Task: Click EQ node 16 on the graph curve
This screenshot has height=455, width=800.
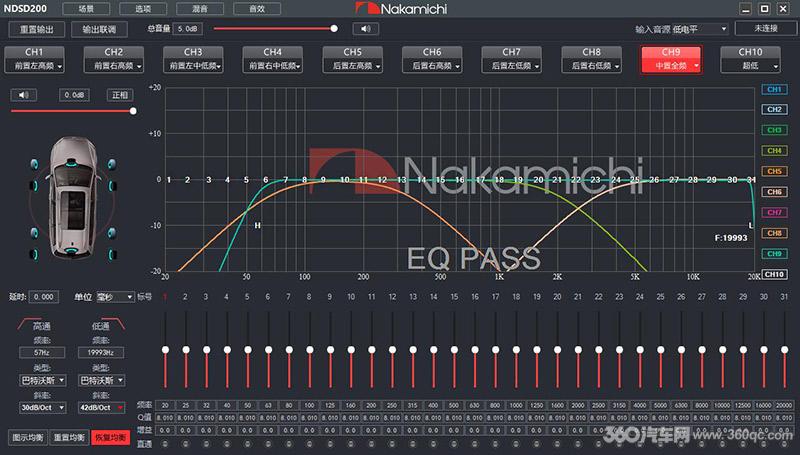Action: (460, 180)
